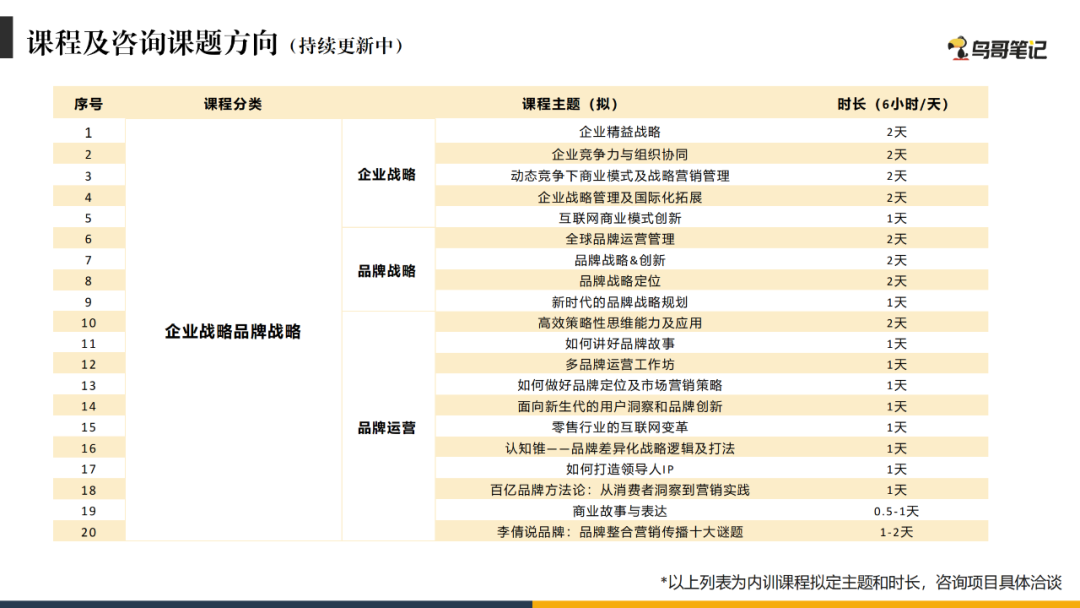Click the 课程主题（拟） column header
Image resolution: width=1080 pixels, height=608 pixels.
point(570,104)
